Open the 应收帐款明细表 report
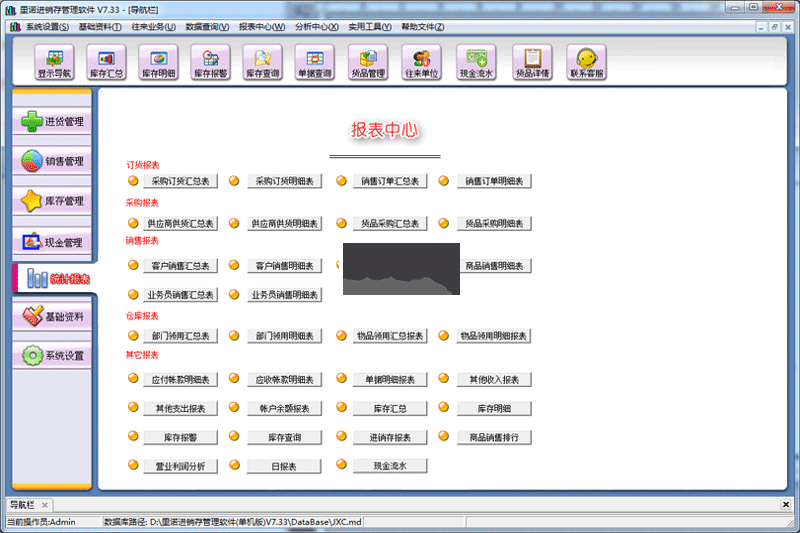 click(x=285, y=379)
